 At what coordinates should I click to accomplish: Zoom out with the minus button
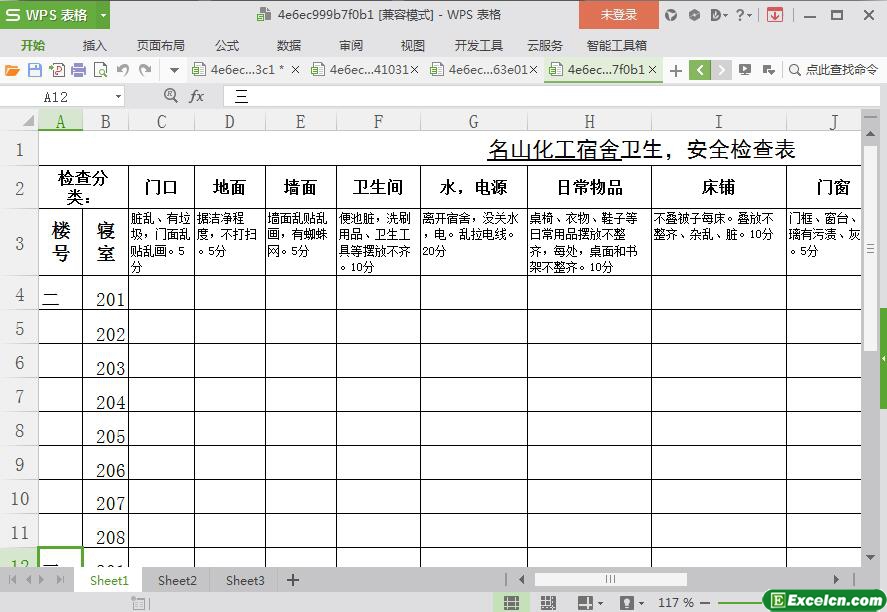point(705,603)
